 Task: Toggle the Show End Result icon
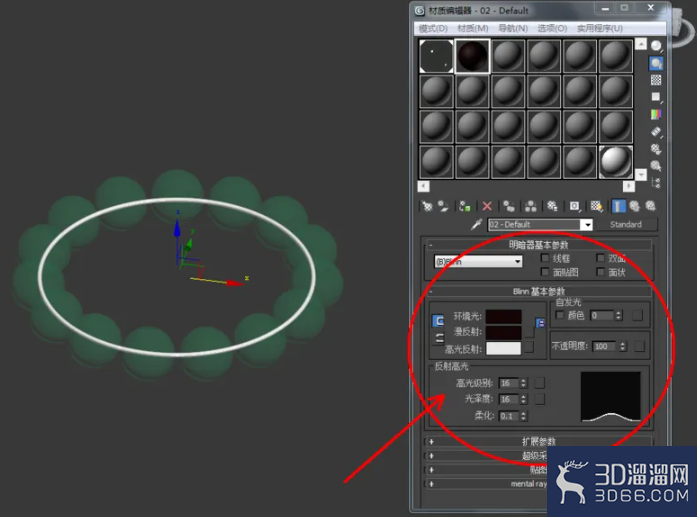click(x=618, y=206)
